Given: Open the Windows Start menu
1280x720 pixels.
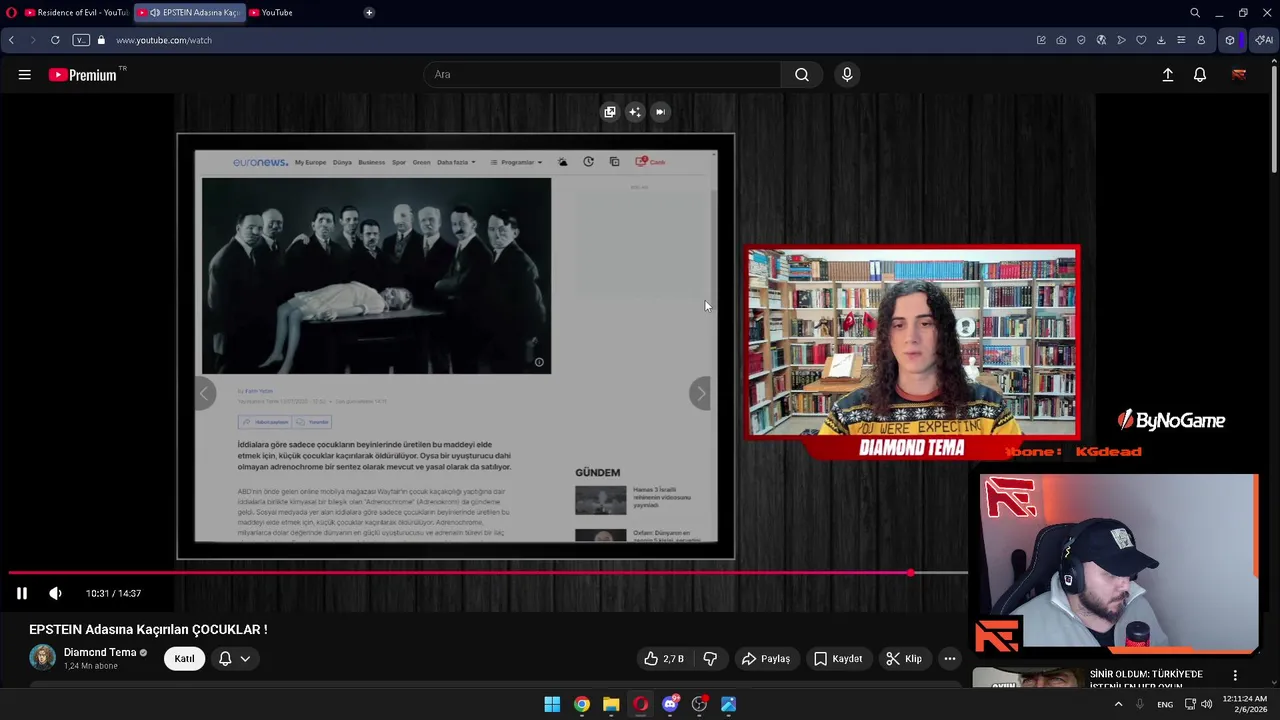Looking at the screenshot, I should [x=552, y=704].
